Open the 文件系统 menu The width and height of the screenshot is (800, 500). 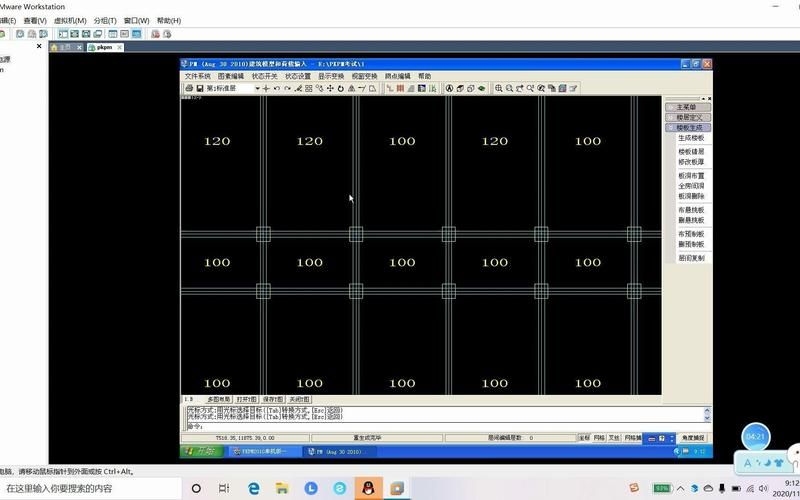point(197,76)
